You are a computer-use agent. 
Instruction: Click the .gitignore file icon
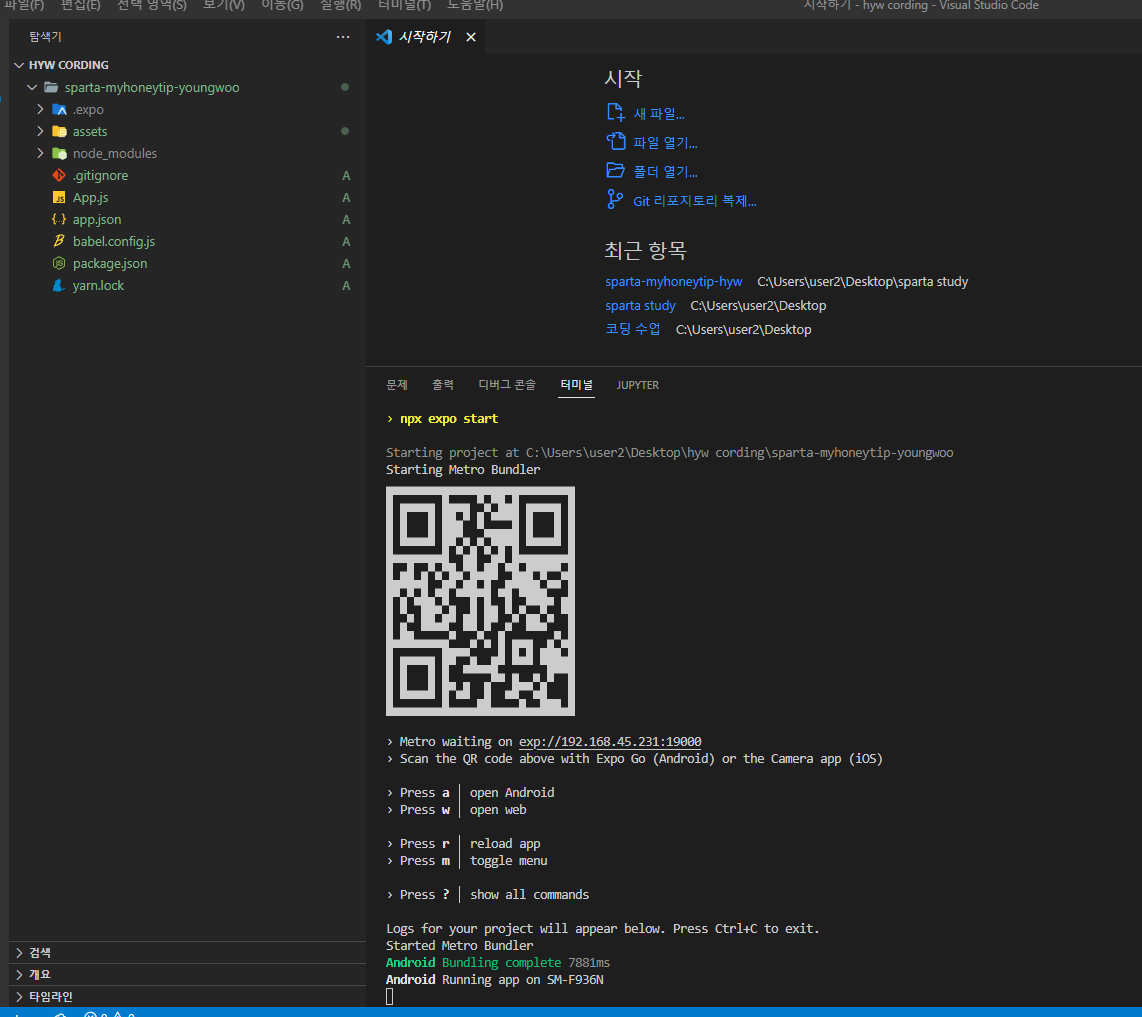pyautogui.click(x=59, y=176)
